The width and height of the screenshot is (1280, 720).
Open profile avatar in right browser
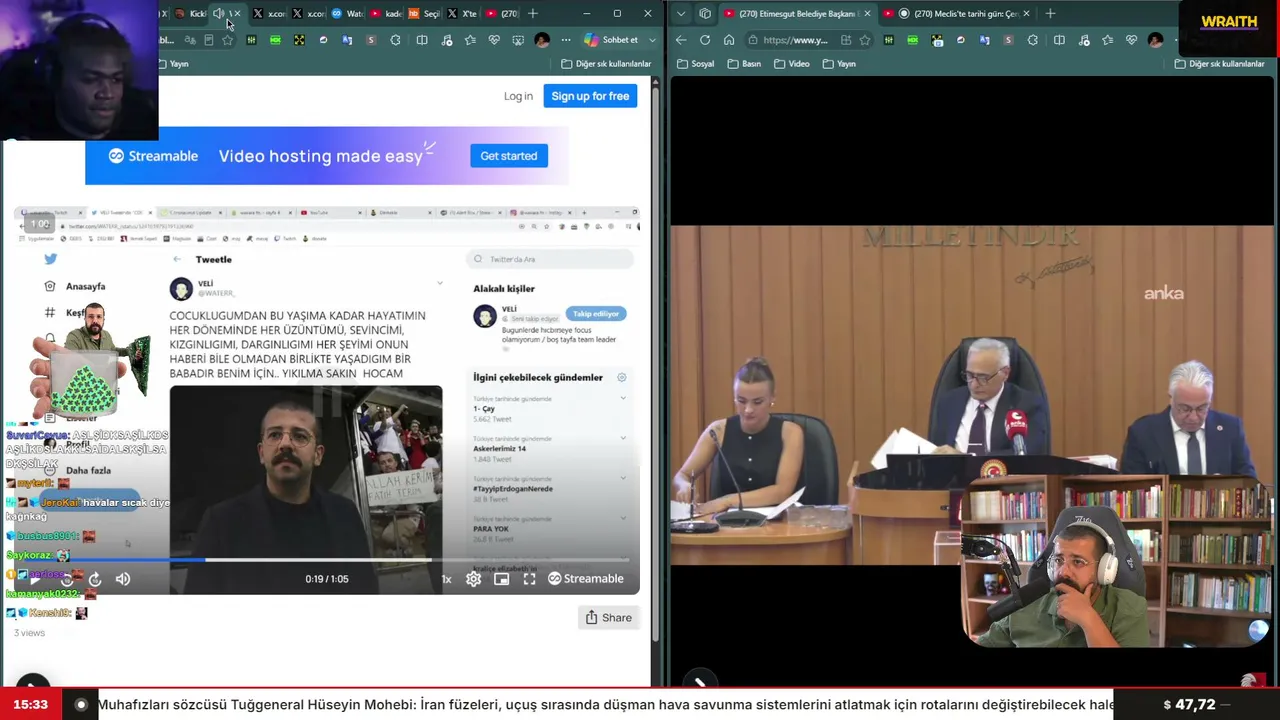pos(1156,40)
